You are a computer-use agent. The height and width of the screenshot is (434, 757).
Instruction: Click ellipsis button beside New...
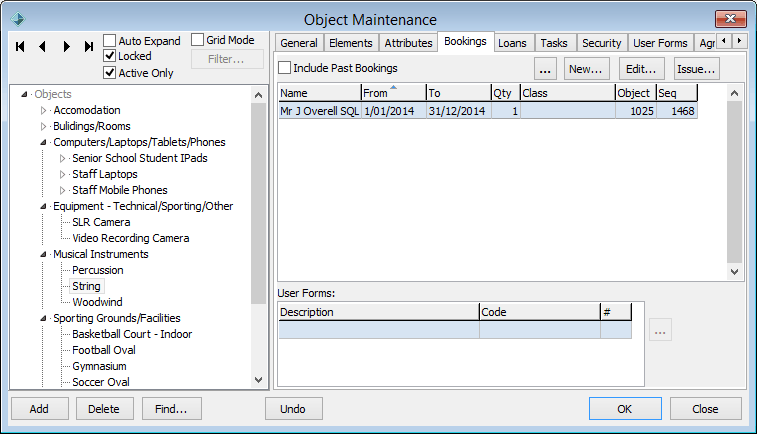545,69
